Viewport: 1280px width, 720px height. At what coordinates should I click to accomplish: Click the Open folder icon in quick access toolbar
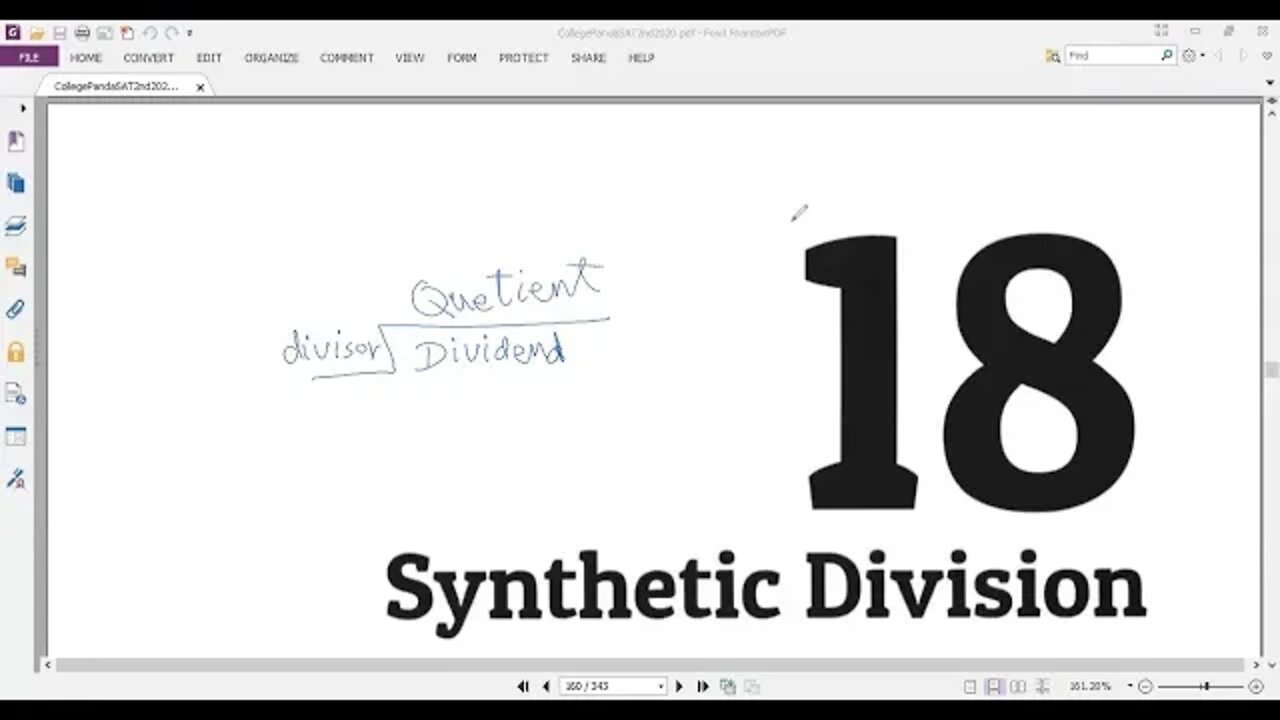(36, 33)
